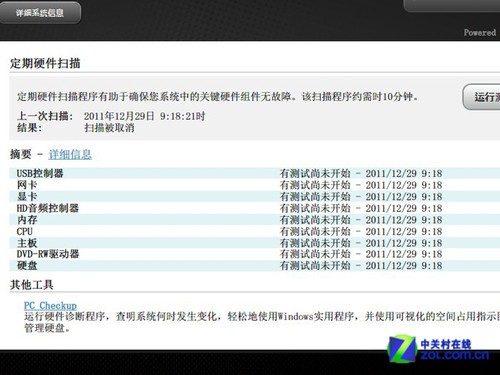Click the DVD-RW驱动器 row test status
The height and width of the screenshot is (375, 500).
[x=361, y=254]
